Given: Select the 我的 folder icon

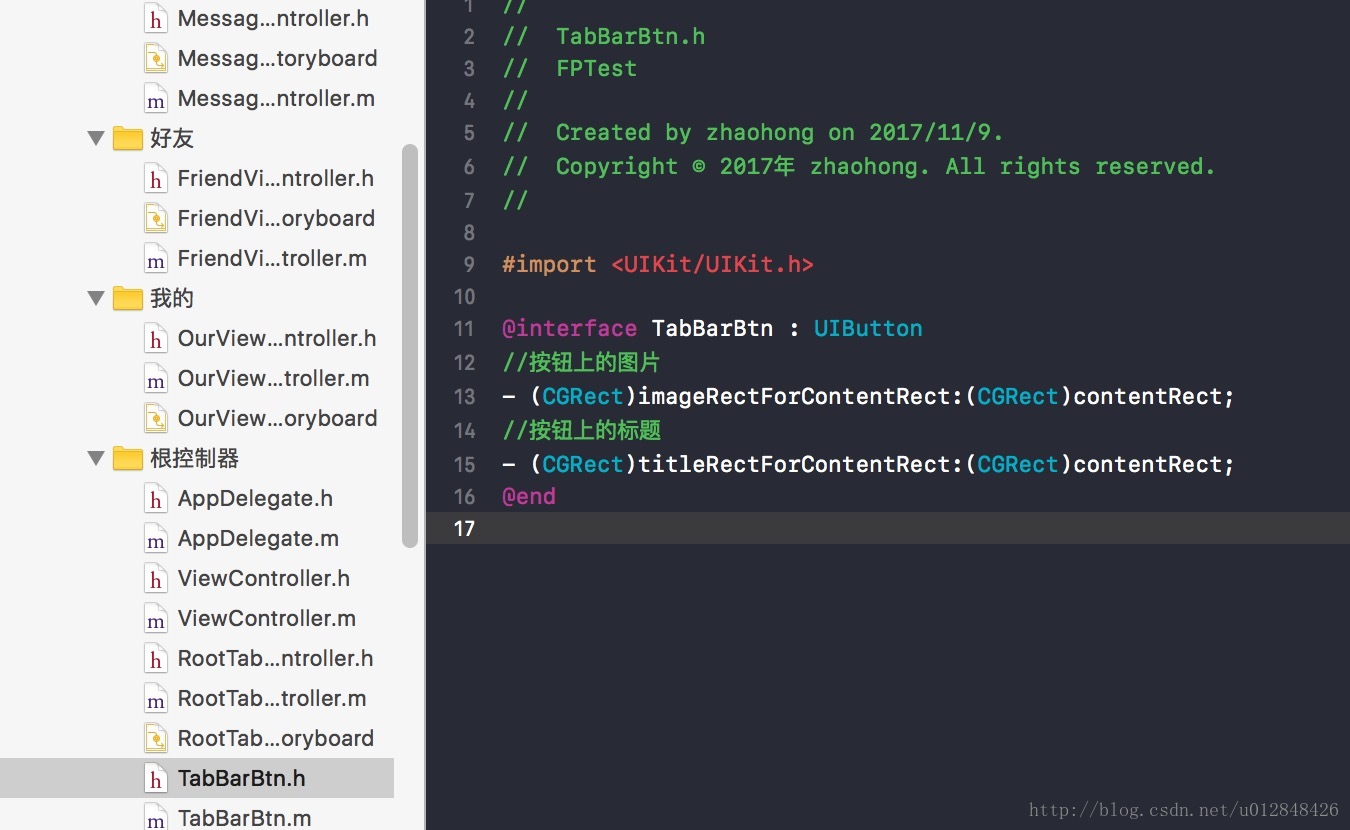Looking at the screenshot, I should coord(128,298).
